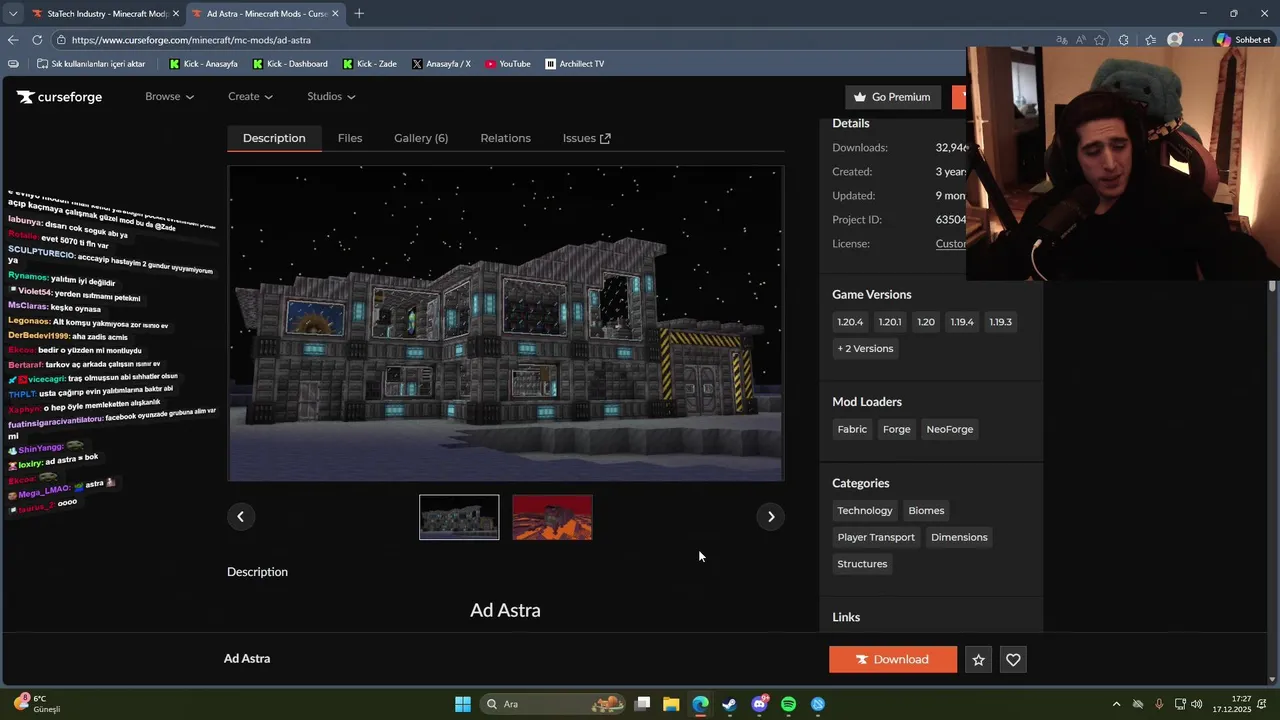The width and height of the screenshot is (1280, 720).
Task: Select NeoForge mod loader
Action: 950,429
